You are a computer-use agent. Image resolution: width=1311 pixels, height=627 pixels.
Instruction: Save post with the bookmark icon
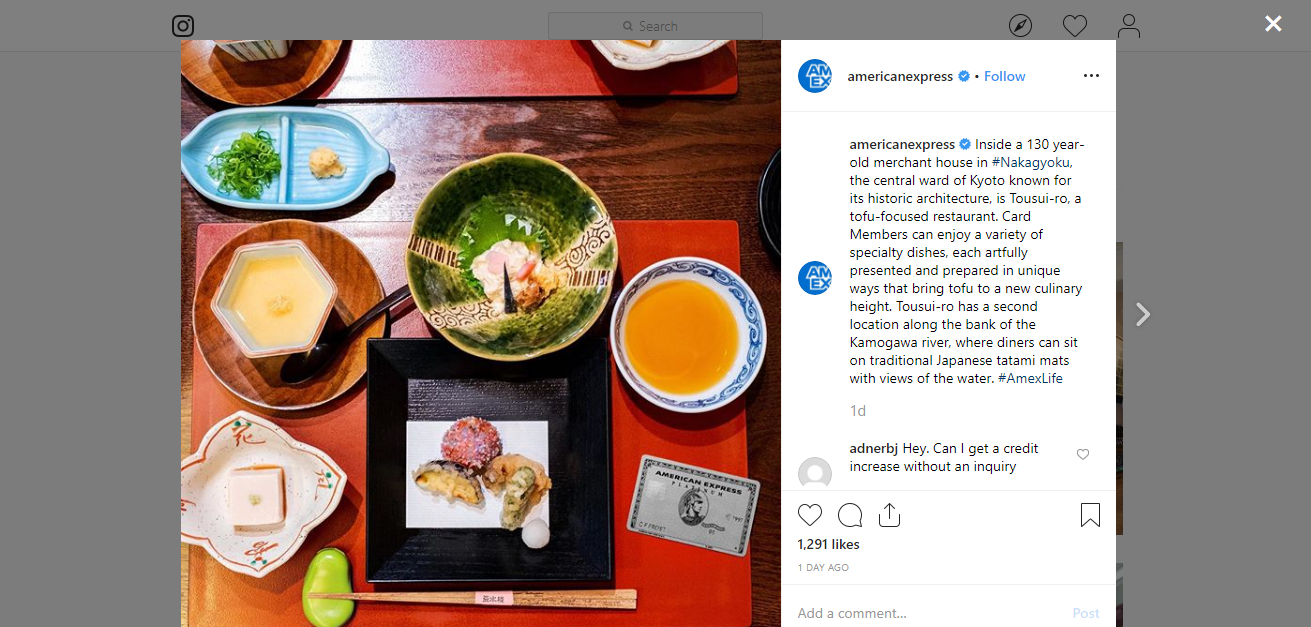(1090, 515)
